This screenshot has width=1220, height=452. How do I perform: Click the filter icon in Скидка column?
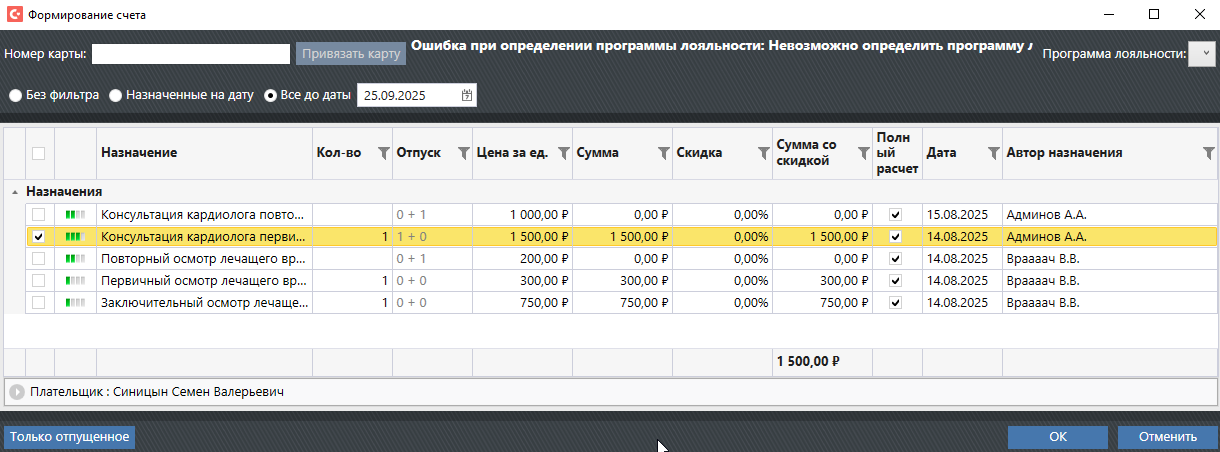[x=763, y=153]
